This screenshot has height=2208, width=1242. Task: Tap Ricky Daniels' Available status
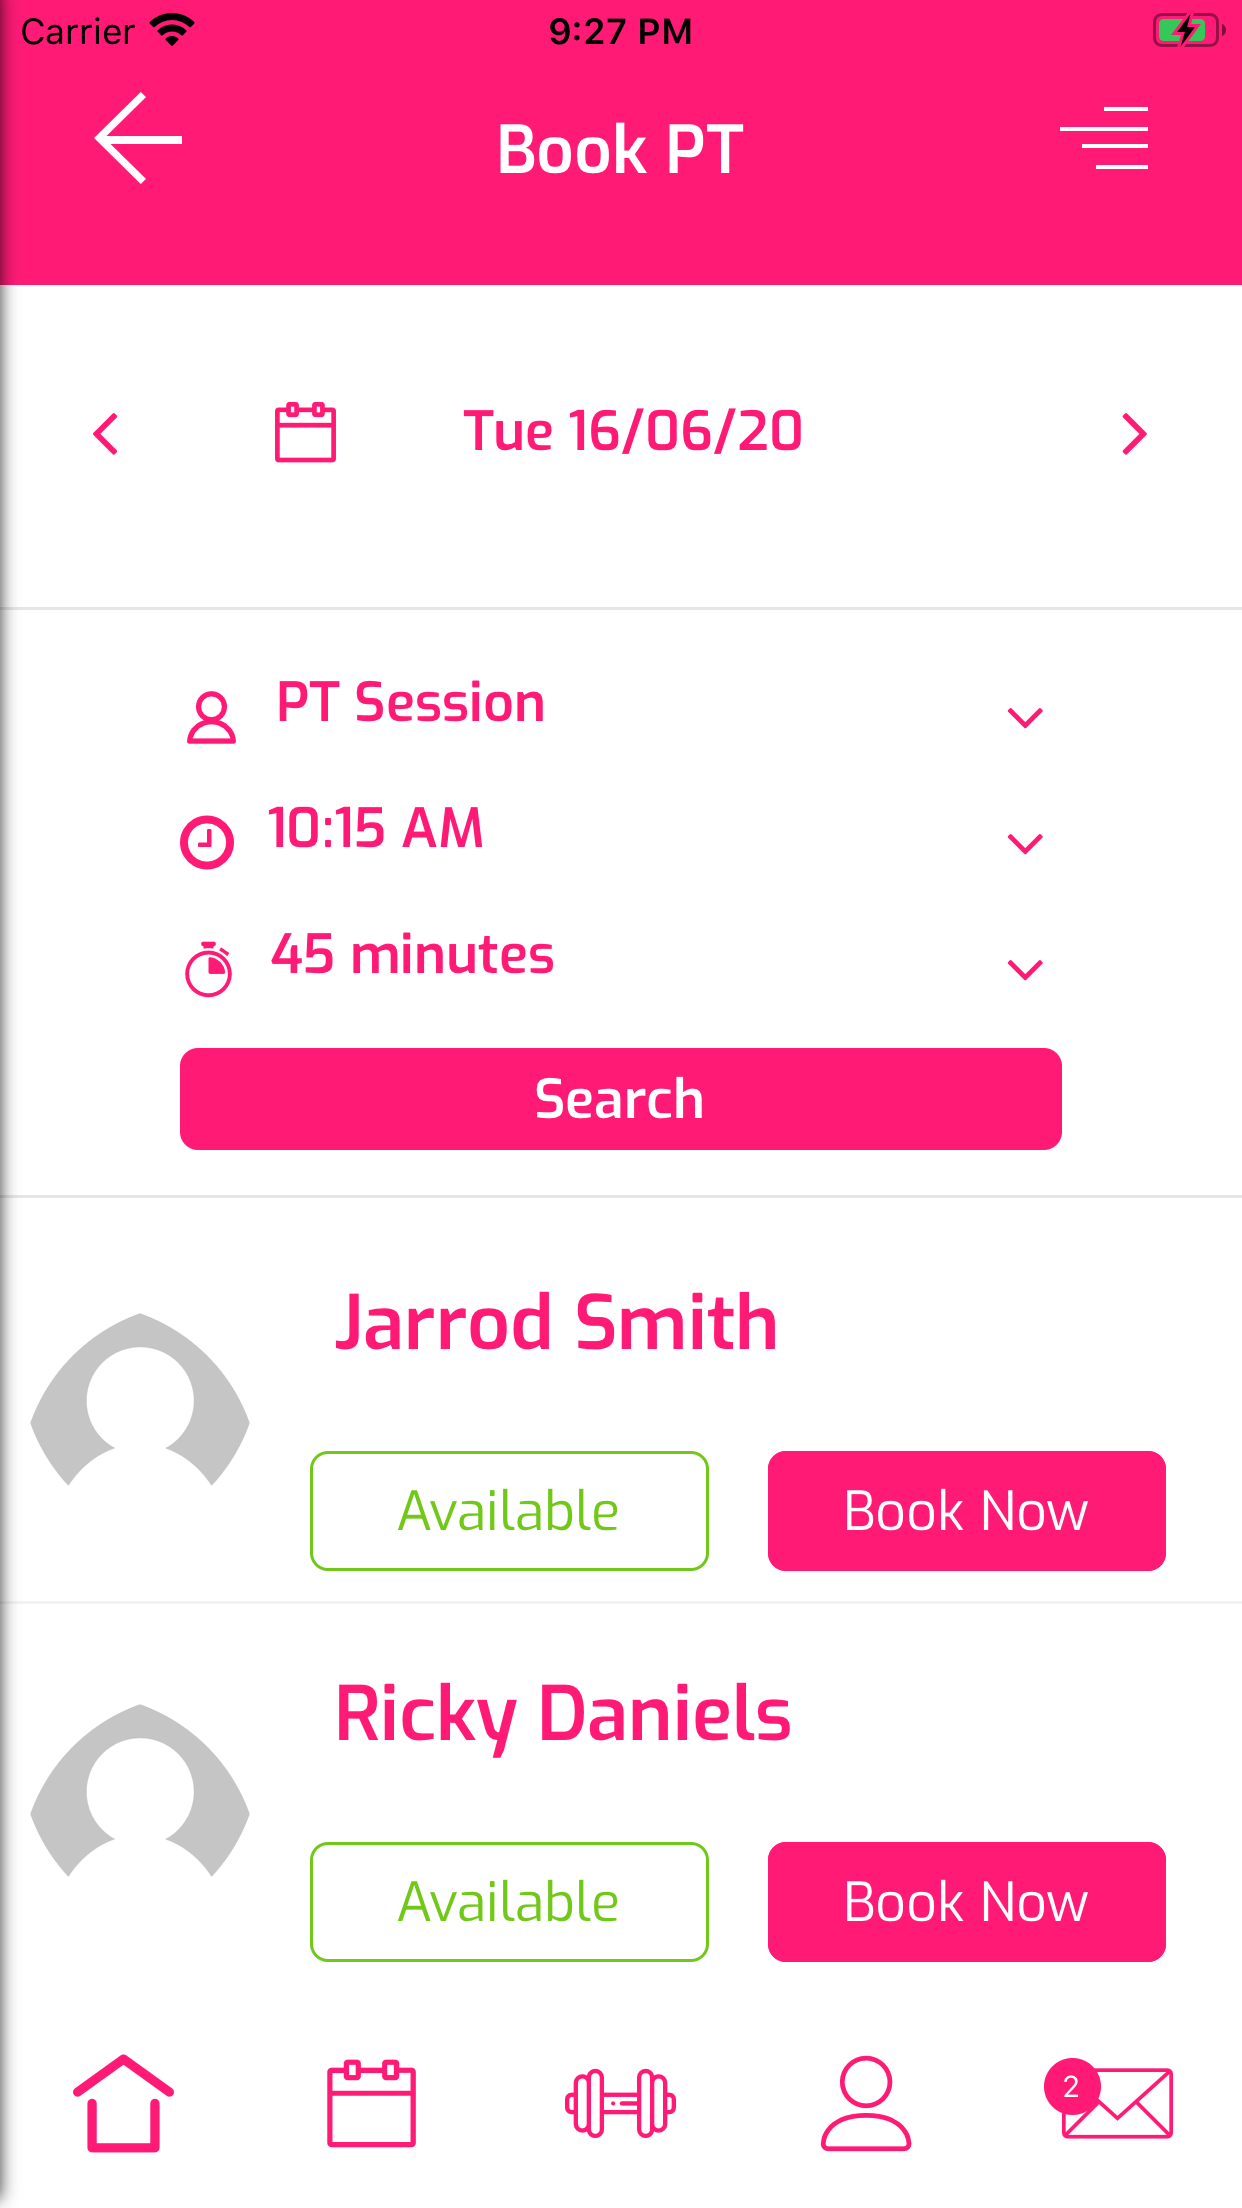509,1901
